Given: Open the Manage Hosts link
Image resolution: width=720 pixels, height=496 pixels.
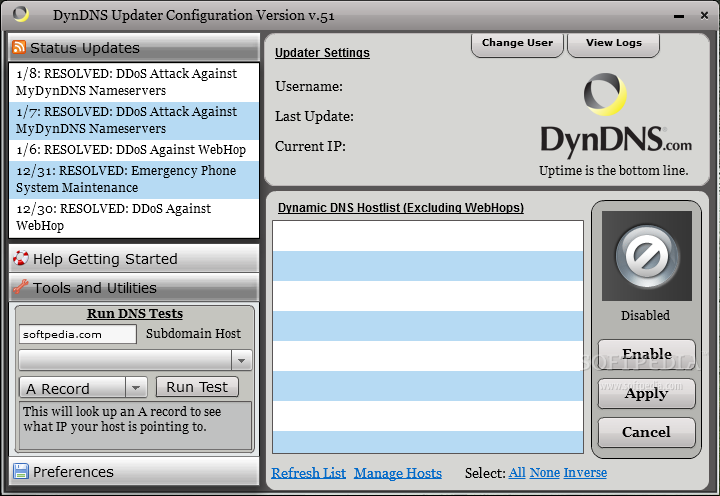Looking at the screenshot, I should click(x=398, y=473).
